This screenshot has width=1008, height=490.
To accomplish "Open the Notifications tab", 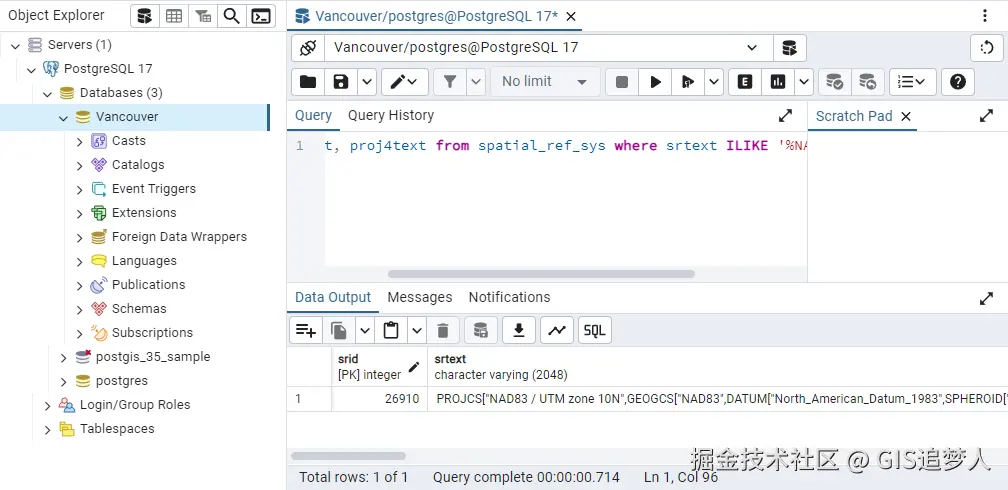I will point(509,298).
